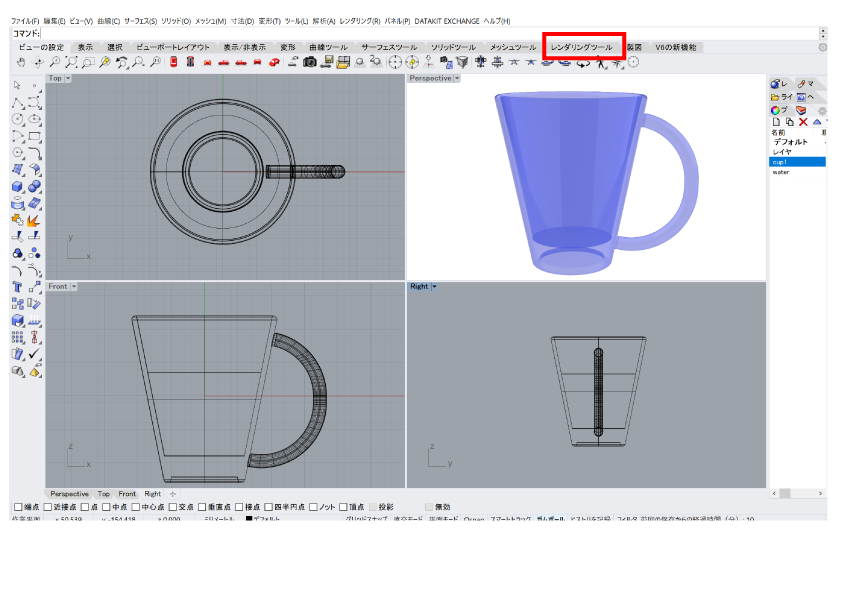
Task: Open the DATAKIT EXCHANGE menu
Action: (447, 21)
